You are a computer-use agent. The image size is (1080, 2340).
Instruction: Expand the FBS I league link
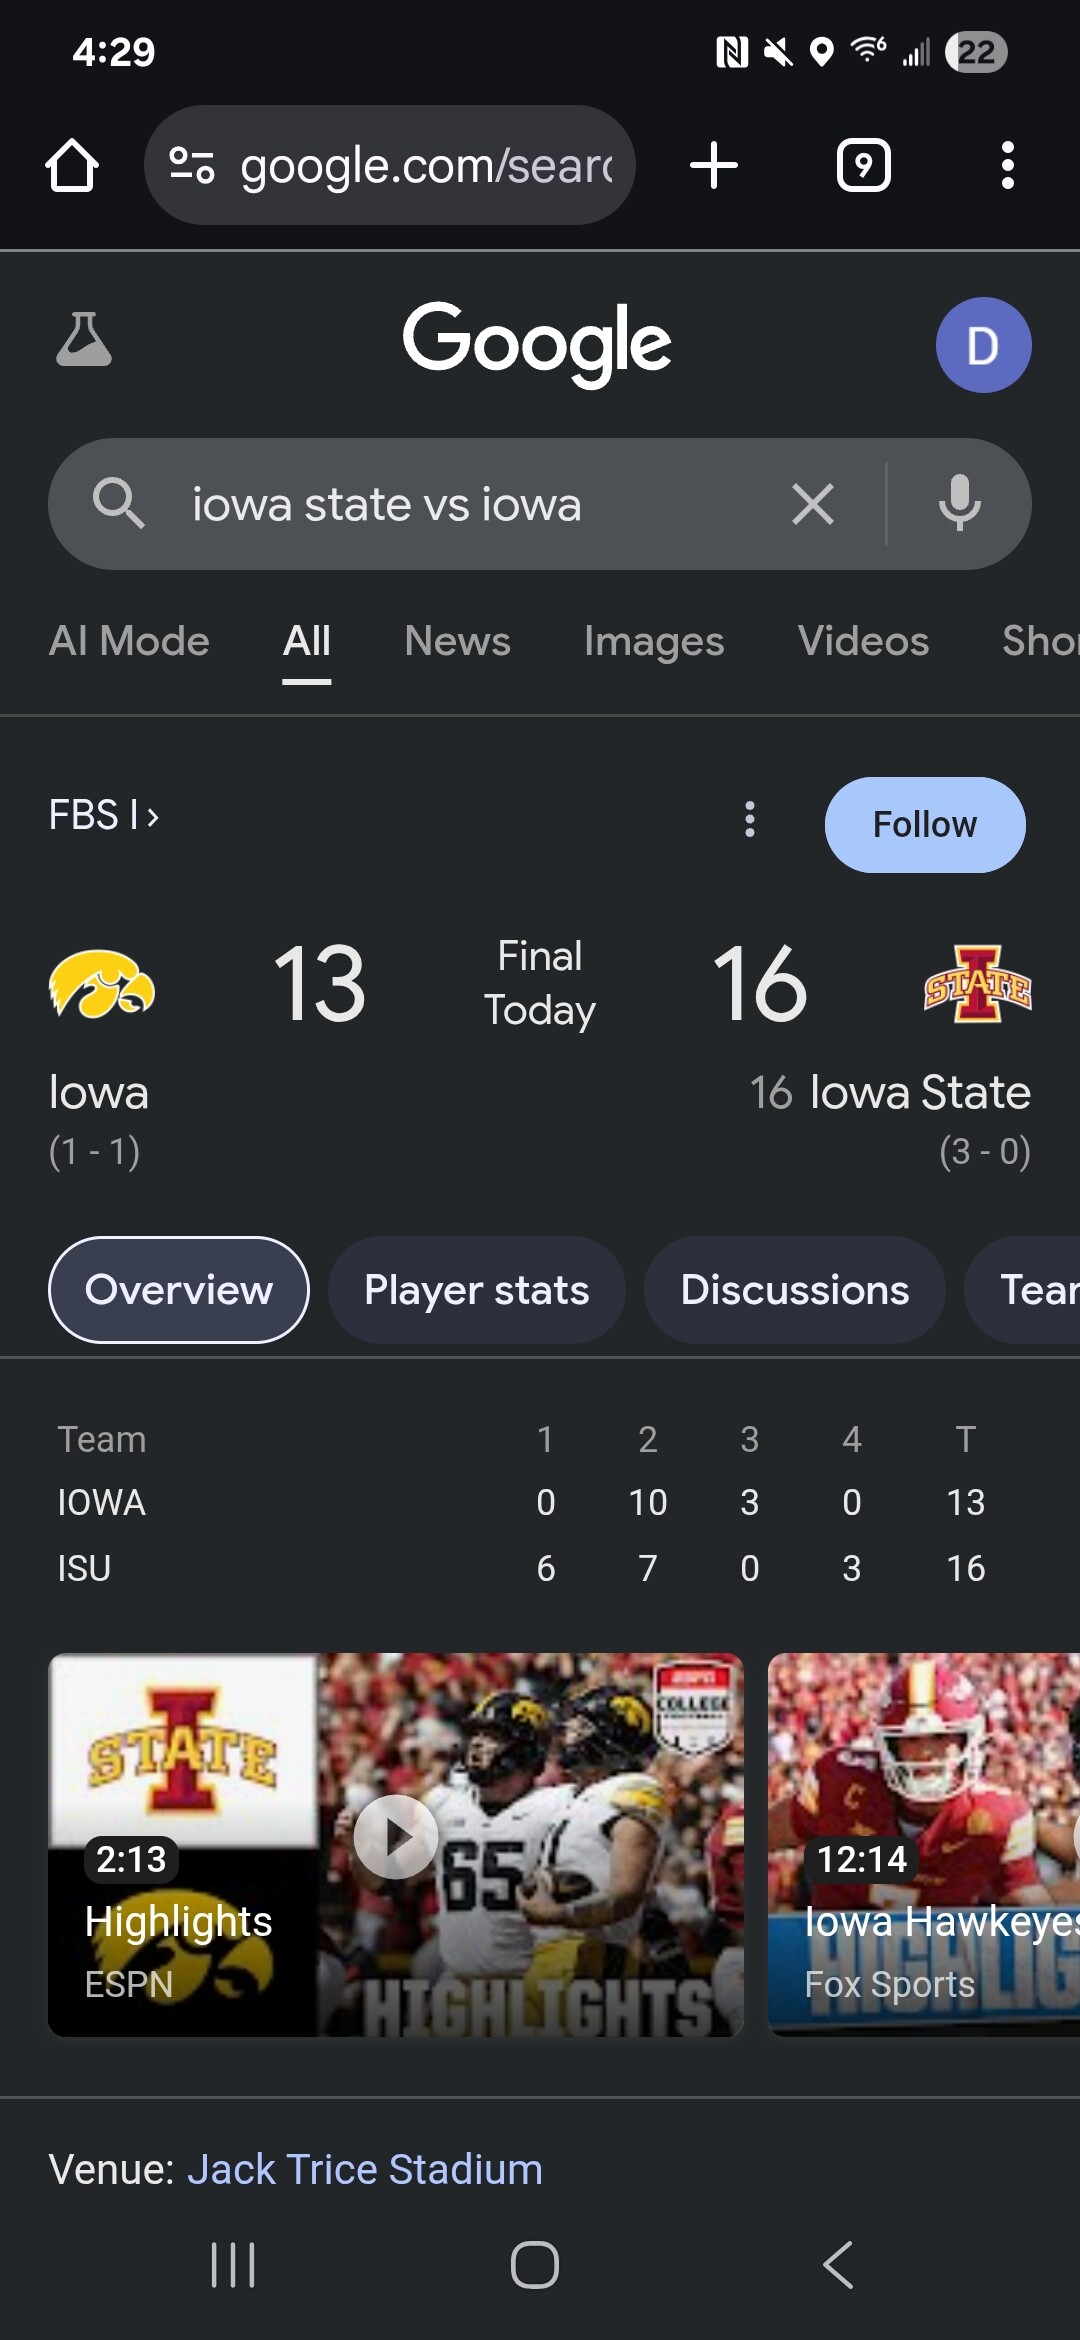(x=104, y=816)
